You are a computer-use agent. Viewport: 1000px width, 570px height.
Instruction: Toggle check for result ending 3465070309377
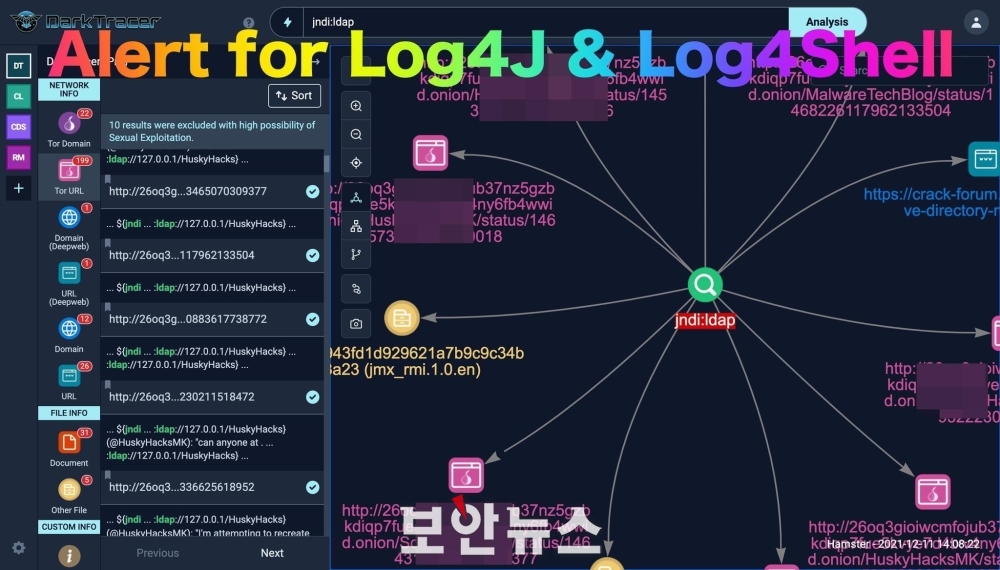point(312,191)
